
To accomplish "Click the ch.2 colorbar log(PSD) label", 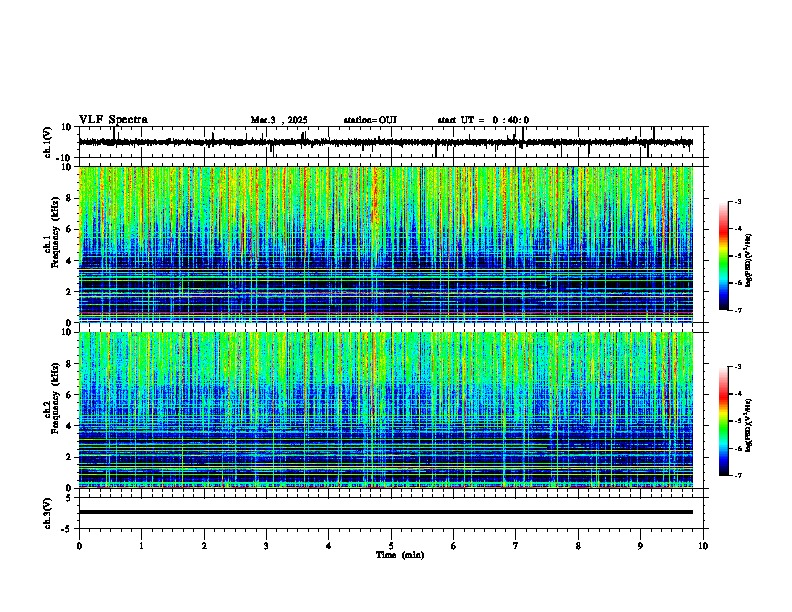I will 749,426.
